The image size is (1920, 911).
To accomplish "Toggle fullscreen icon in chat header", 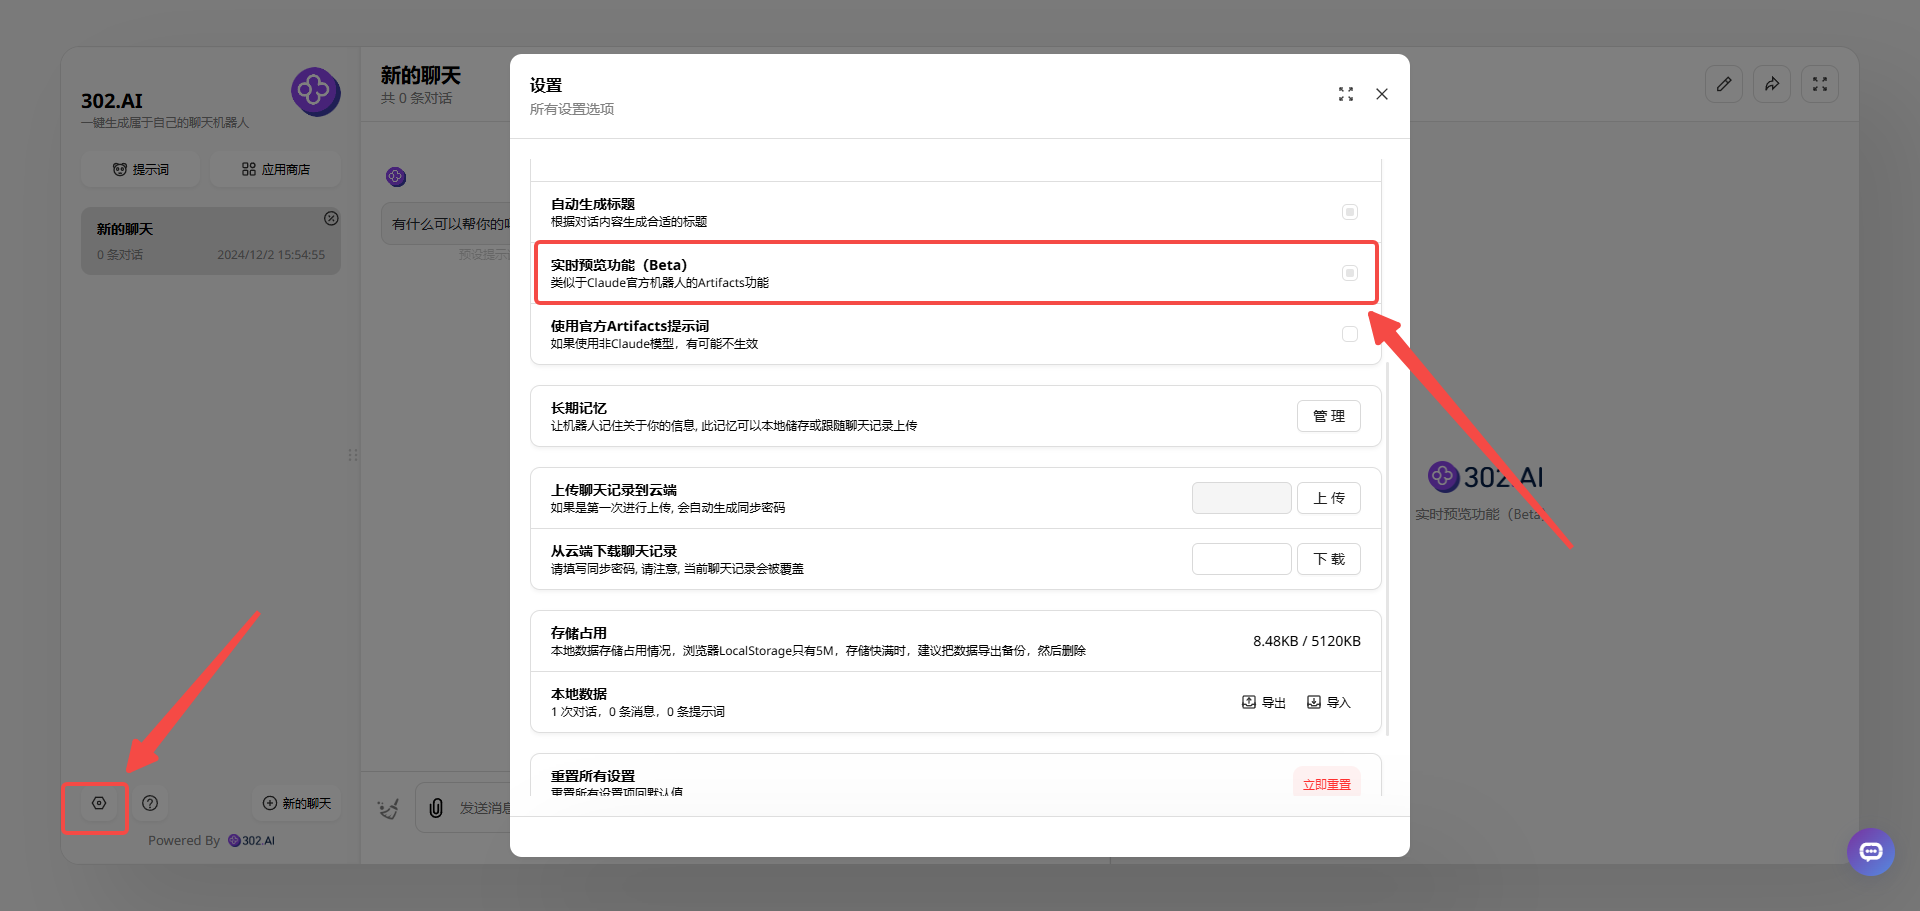I will (1820, 84).
